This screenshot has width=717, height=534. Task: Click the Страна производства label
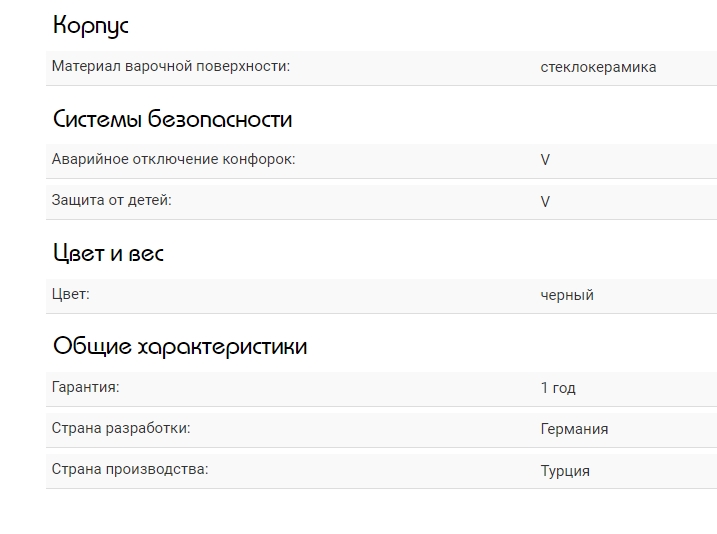pos(130,469)
